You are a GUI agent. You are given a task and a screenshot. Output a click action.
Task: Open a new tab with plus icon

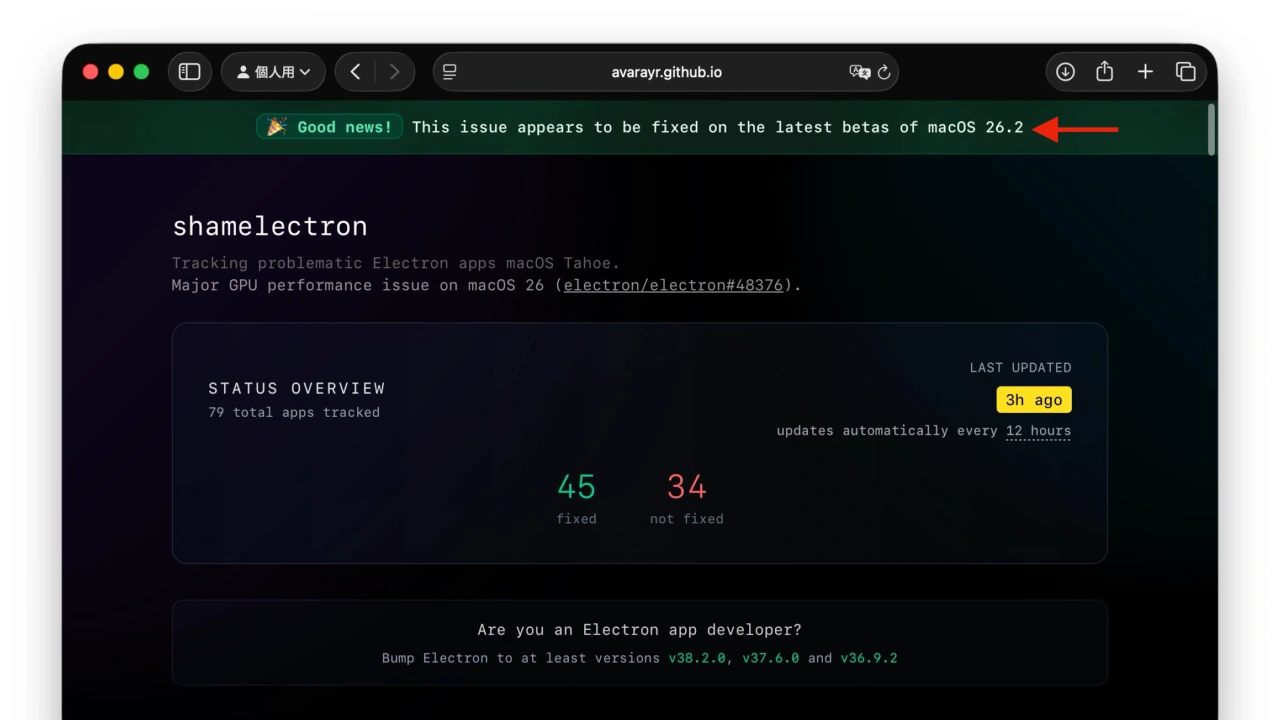pyautogui.click(x=1145, y=72)
